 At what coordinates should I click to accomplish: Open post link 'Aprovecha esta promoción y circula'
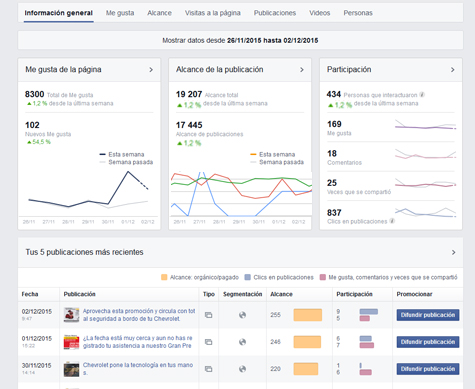coord(139,315)
